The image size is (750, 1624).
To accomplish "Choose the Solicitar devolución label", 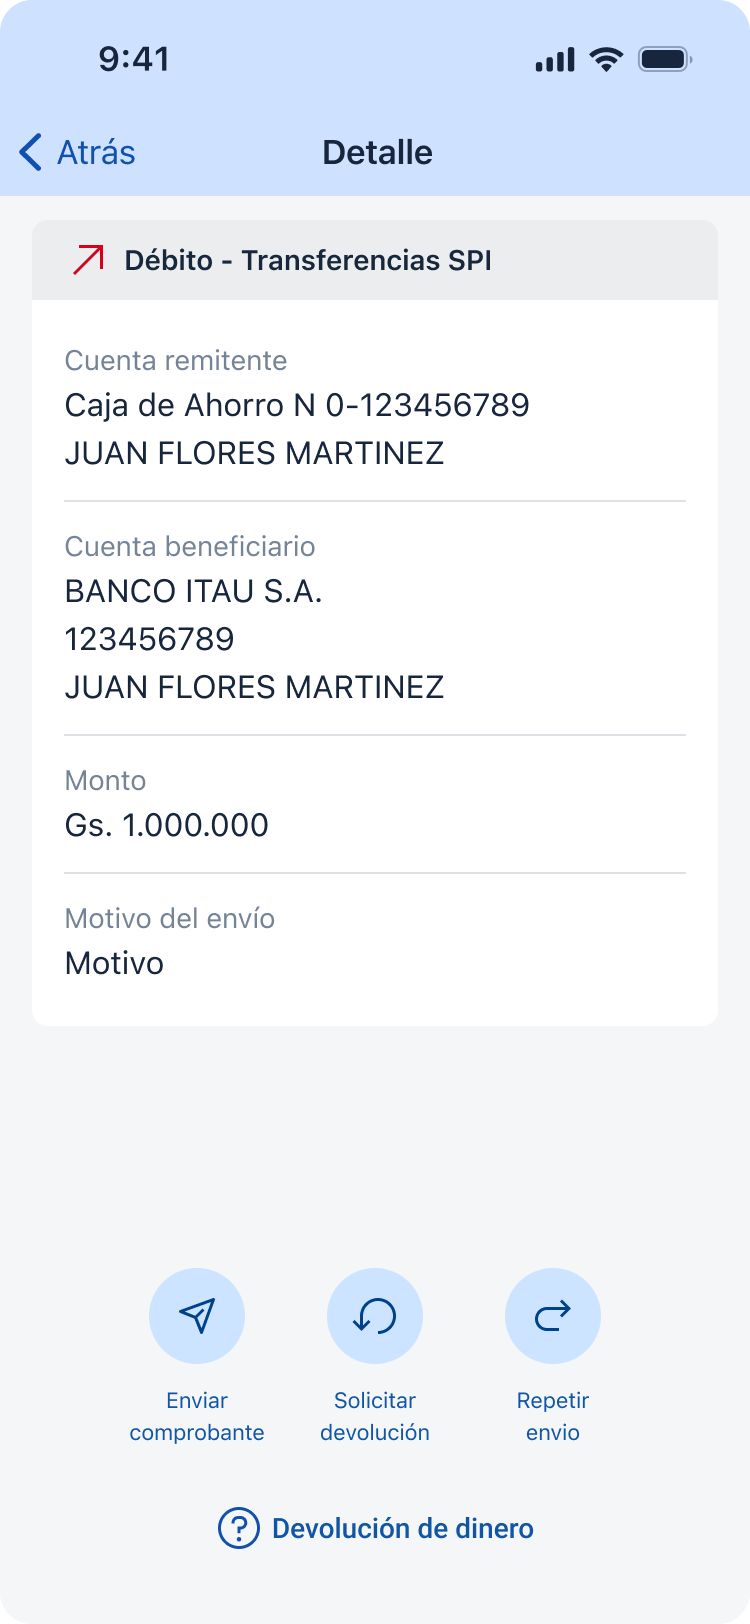I will (375, 1416).
